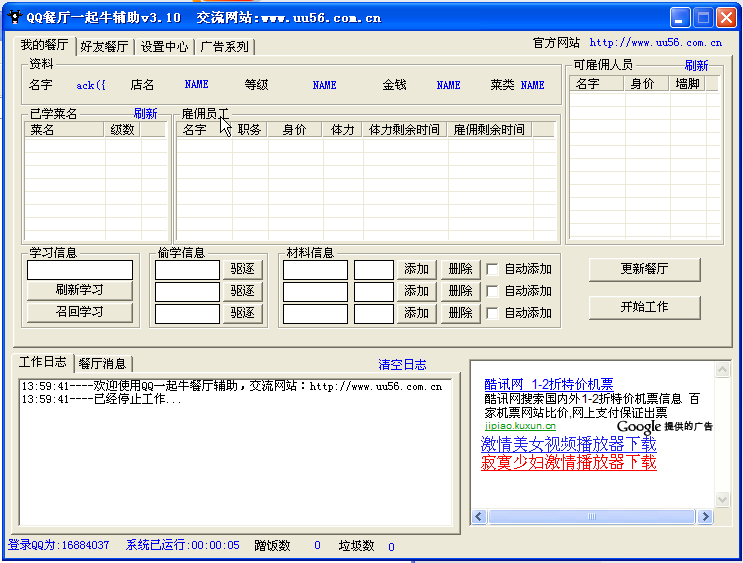Click ad panel scroll down arrow

(722, 499)
